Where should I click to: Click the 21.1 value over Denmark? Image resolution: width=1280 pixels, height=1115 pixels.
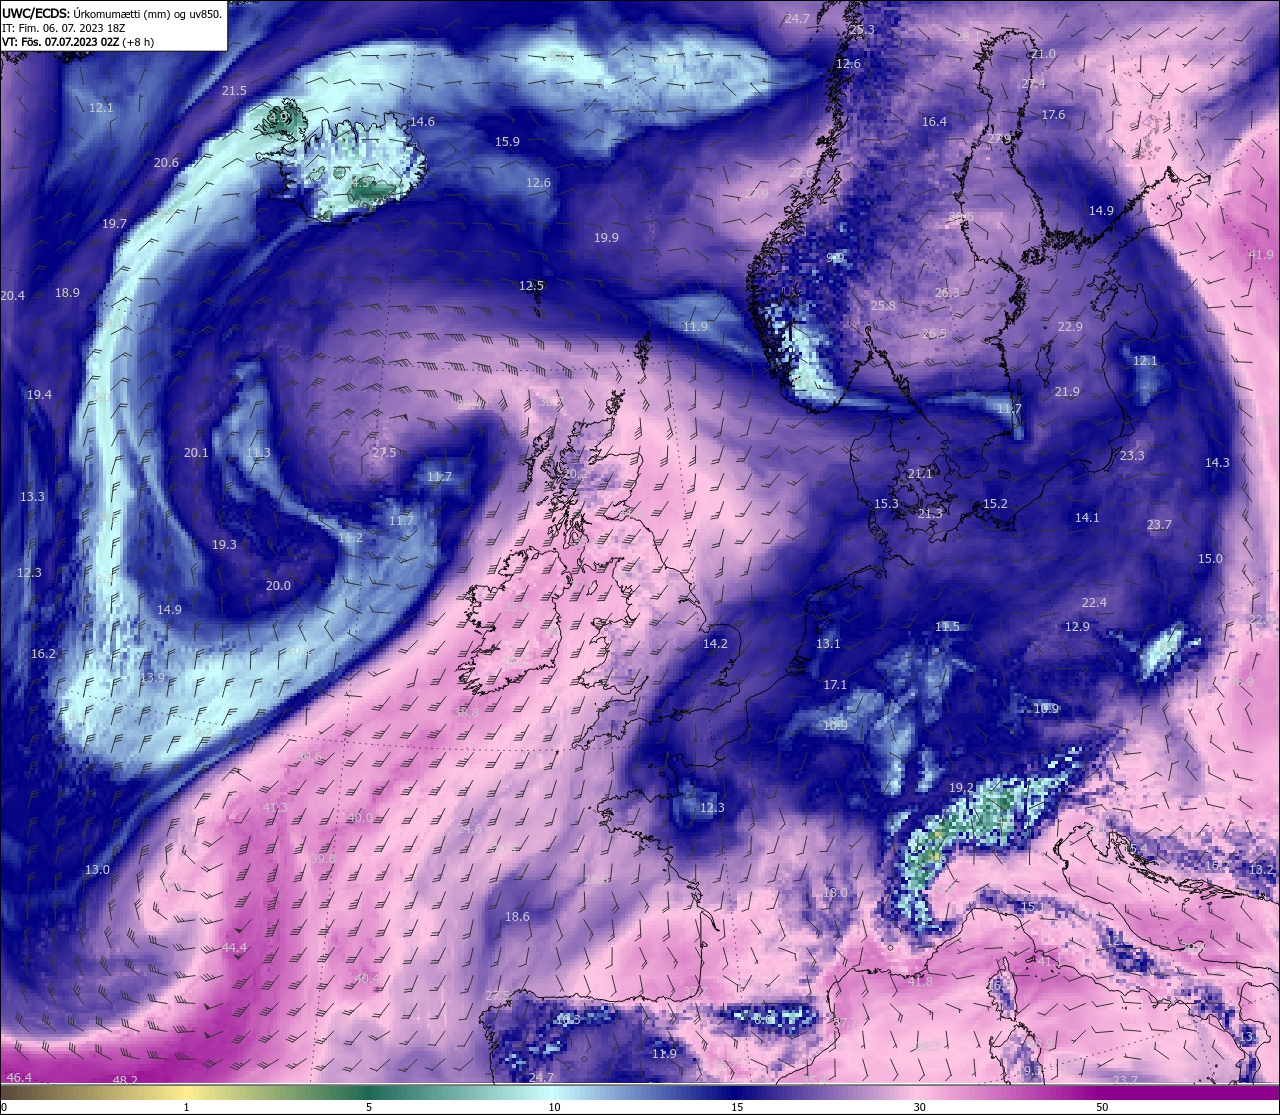coord(920,474)
